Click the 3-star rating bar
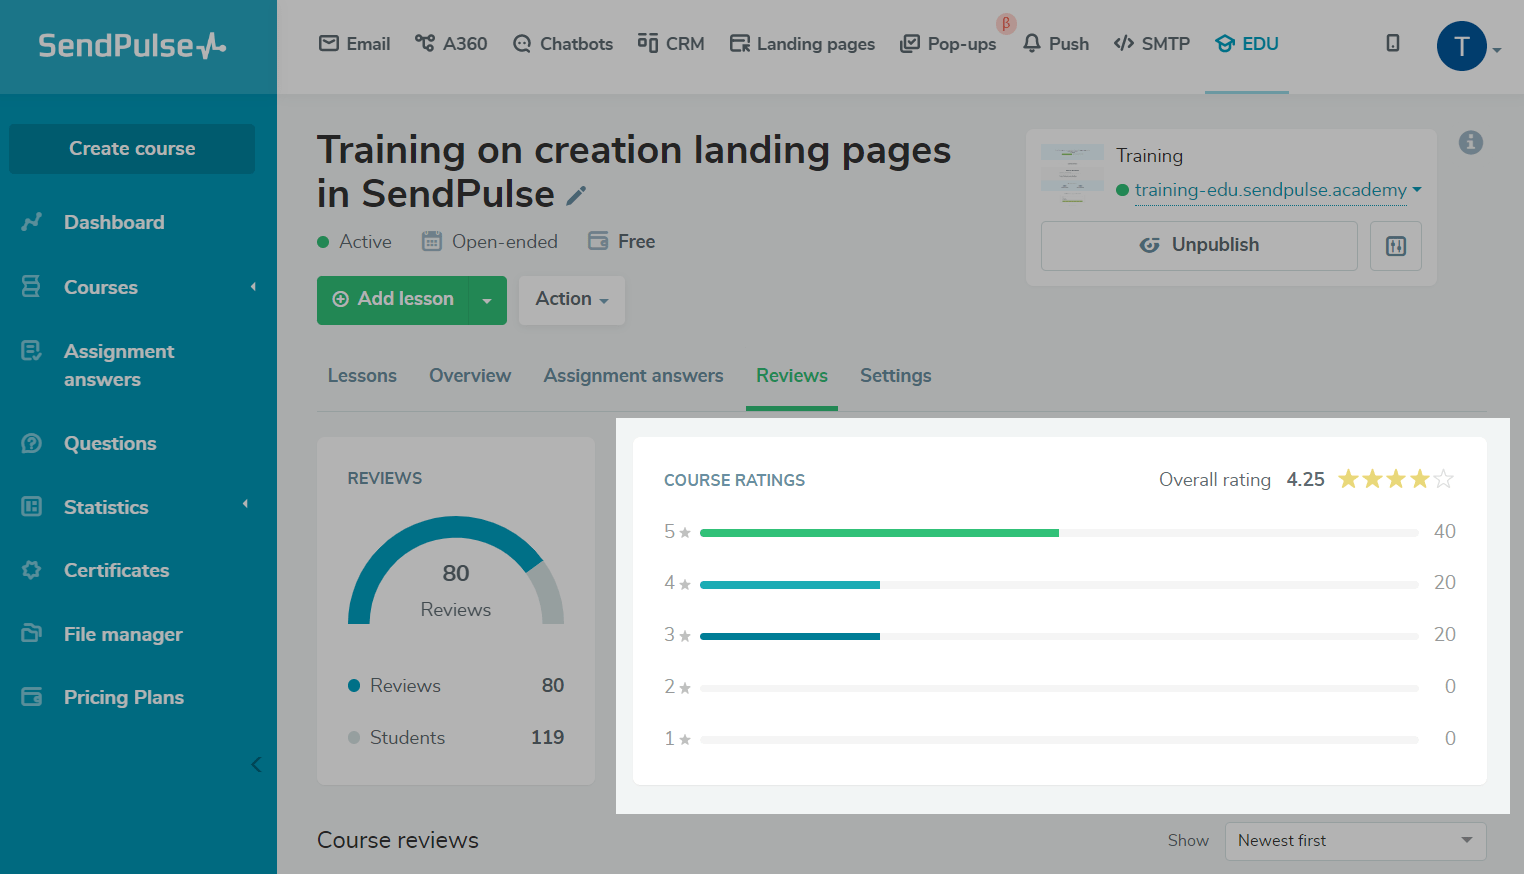The image size is (1524, 874). (1059, 636)
